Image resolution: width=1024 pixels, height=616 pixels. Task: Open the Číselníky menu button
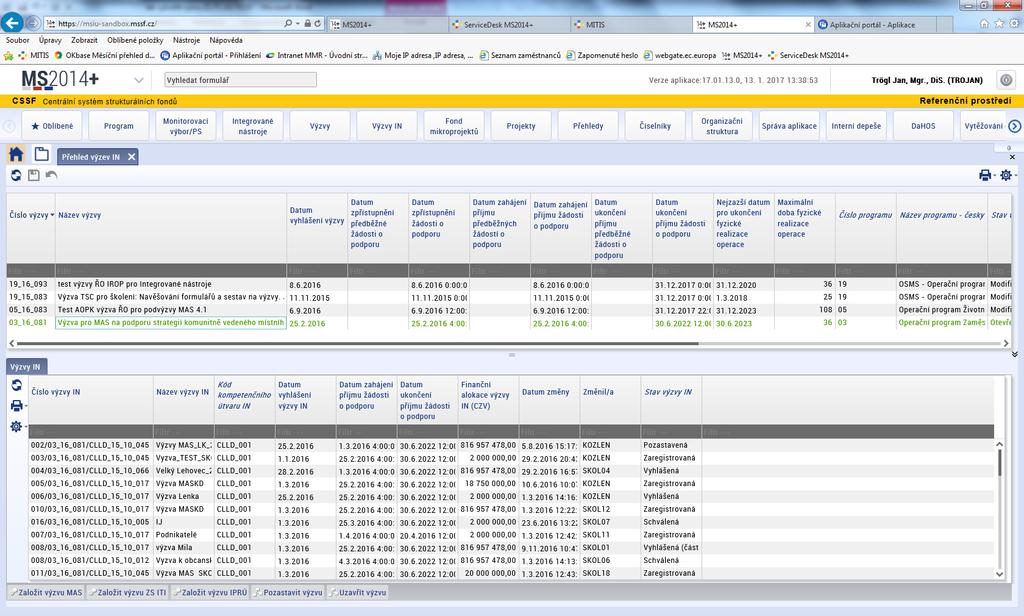tap(655, 126)
